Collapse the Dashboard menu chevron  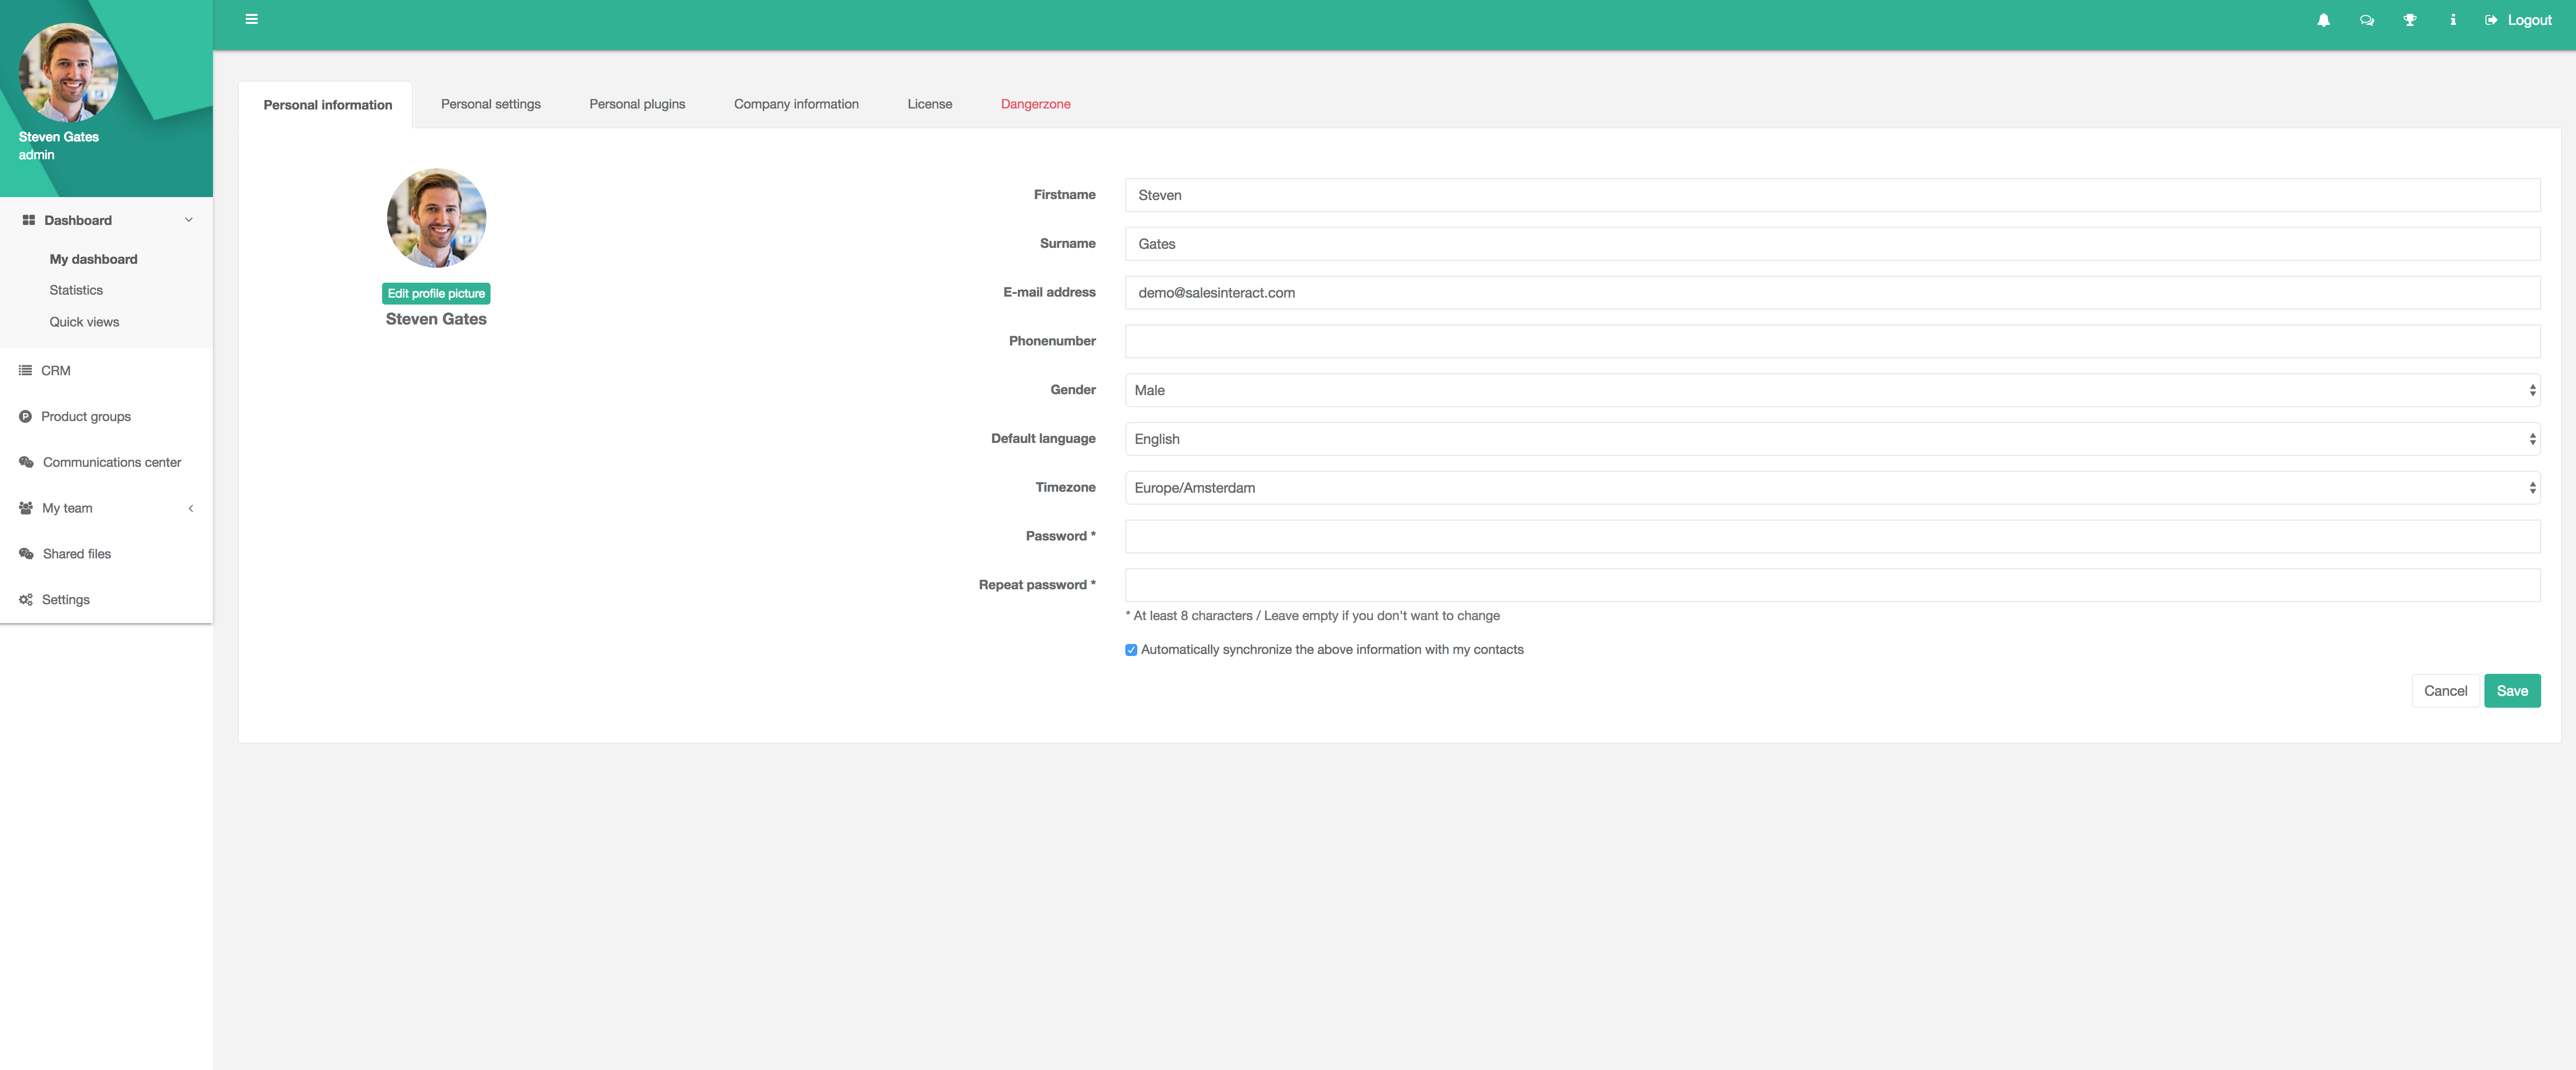[188, 220]
